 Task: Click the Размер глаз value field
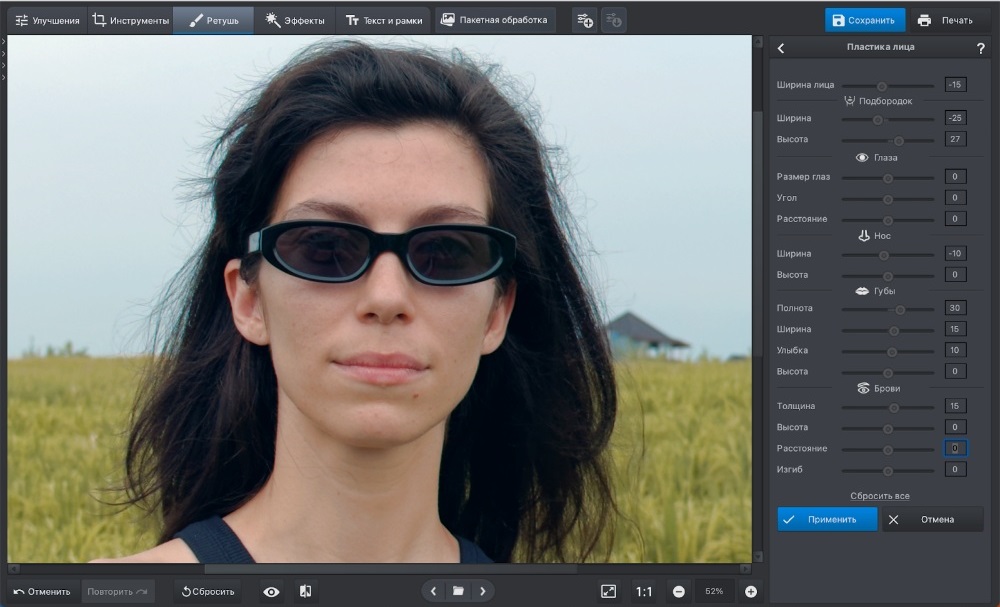tap(955, 177)
